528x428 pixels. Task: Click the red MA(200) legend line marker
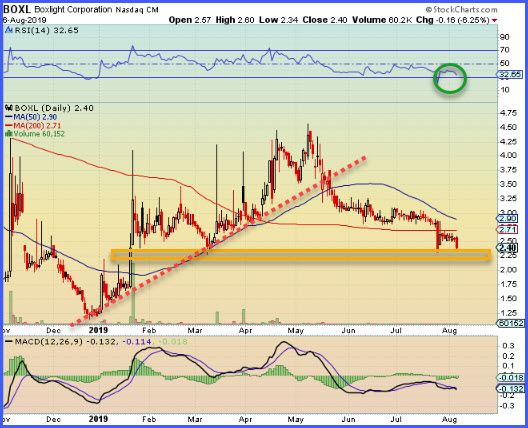[x=9, y=126]
